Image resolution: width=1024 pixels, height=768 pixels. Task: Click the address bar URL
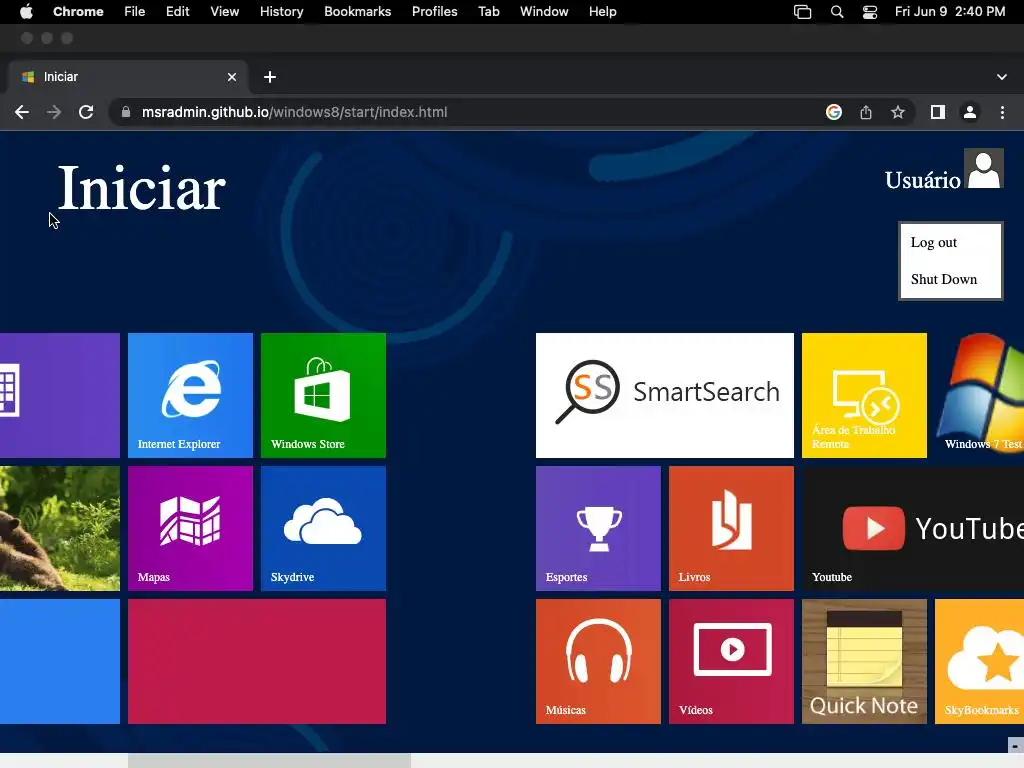(x=295, y=112)
